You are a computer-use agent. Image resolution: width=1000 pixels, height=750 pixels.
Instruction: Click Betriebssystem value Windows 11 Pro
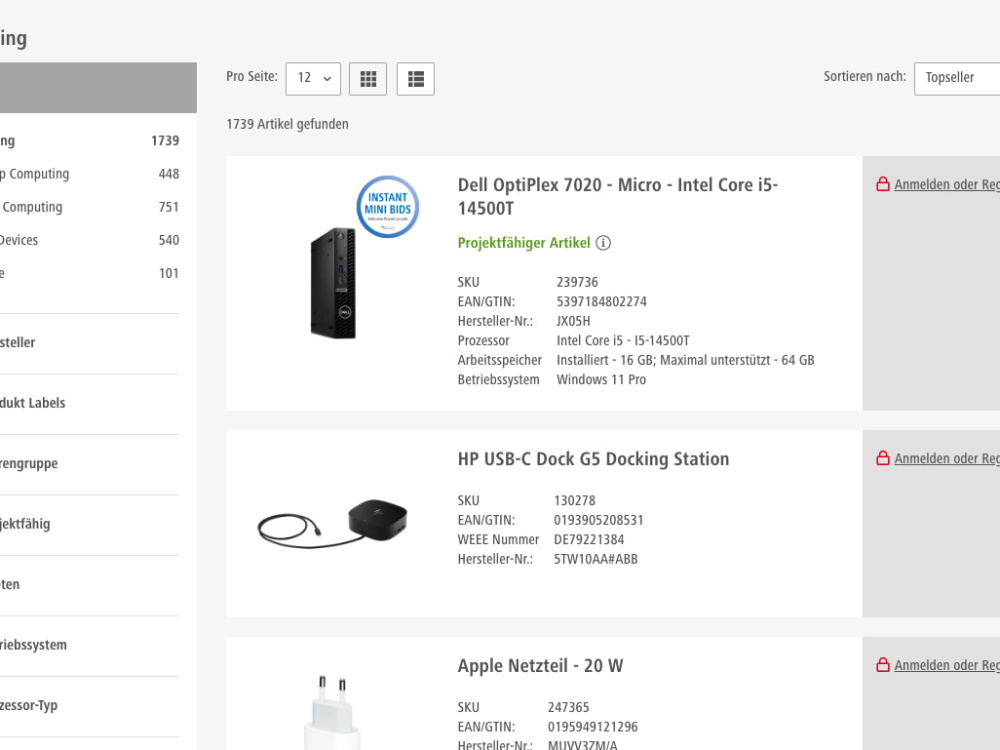pyautogui.click(x=601, y=380)
